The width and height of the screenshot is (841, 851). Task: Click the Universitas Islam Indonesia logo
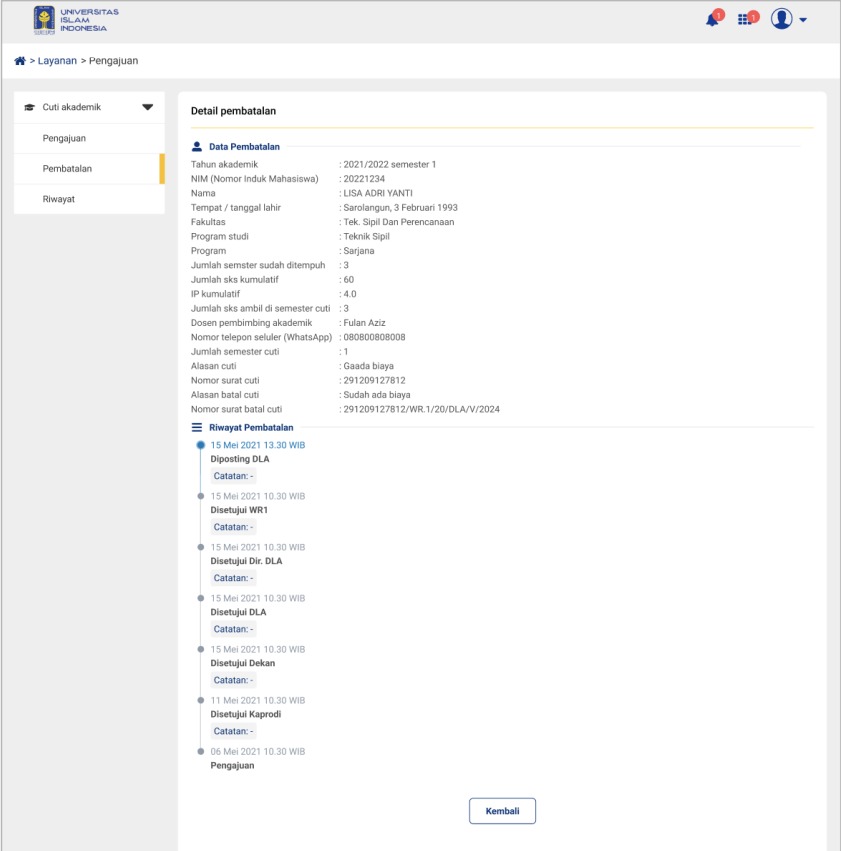click(76, 20)
